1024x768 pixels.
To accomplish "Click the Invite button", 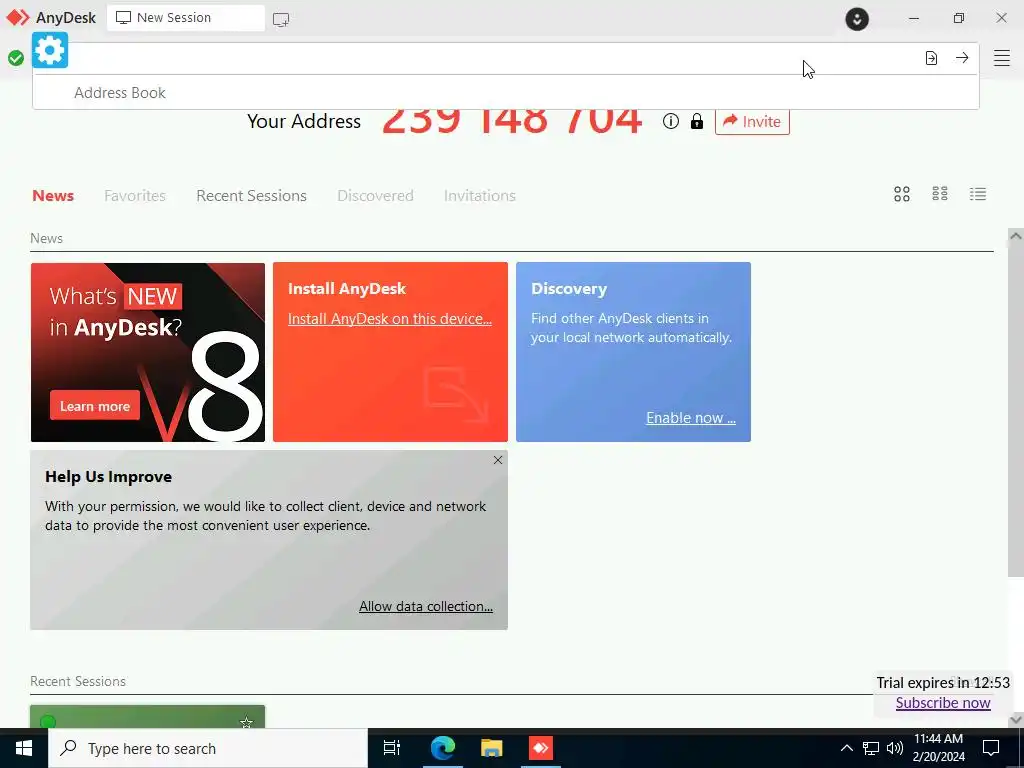I will (752, 121).
